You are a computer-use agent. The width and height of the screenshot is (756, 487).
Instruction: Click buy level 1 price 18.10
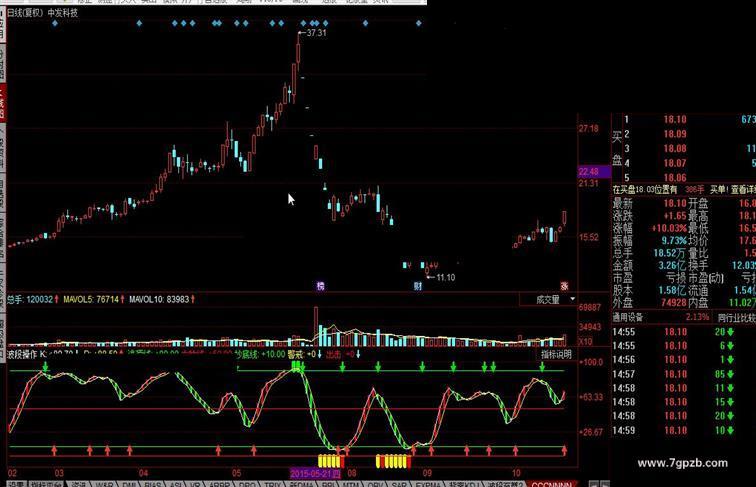point(675,120)
